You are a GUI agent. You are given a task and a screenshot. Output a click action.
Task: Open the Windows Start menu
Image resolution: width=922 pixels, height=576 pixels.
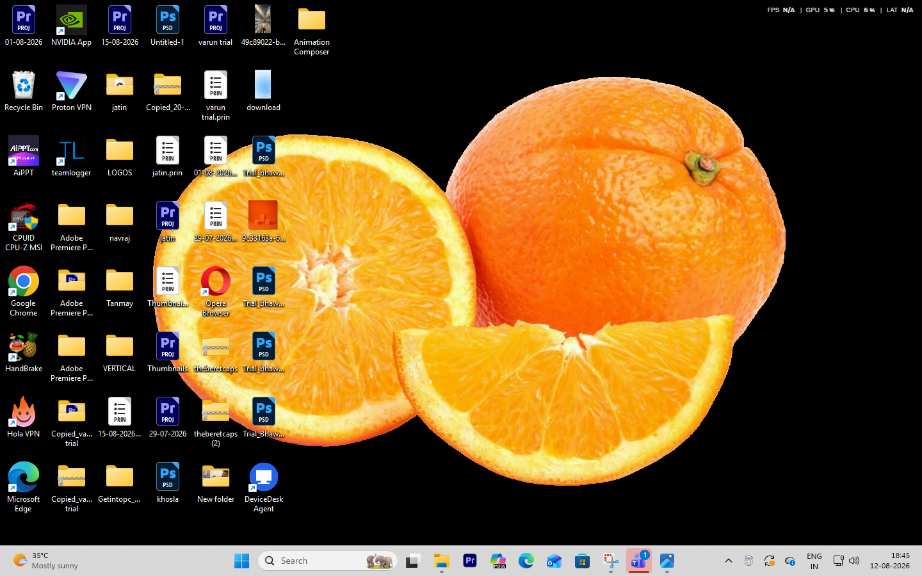tap(241, 561)
